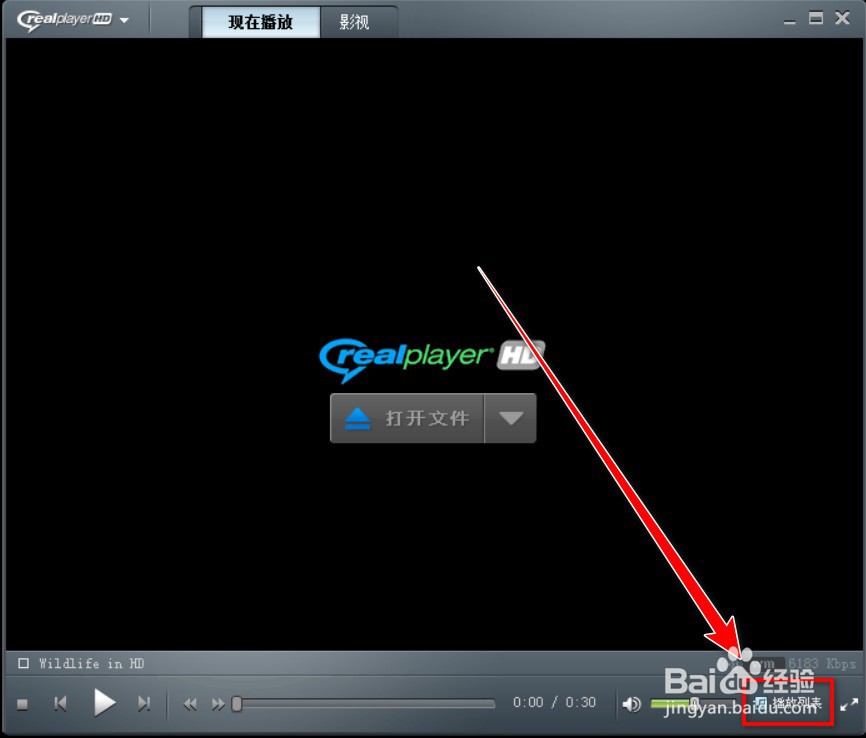Image resolution: width=866 pixels, height=738 pixels.
Task: Click the 打开文件 button
Action: click(x=407, y=418)
